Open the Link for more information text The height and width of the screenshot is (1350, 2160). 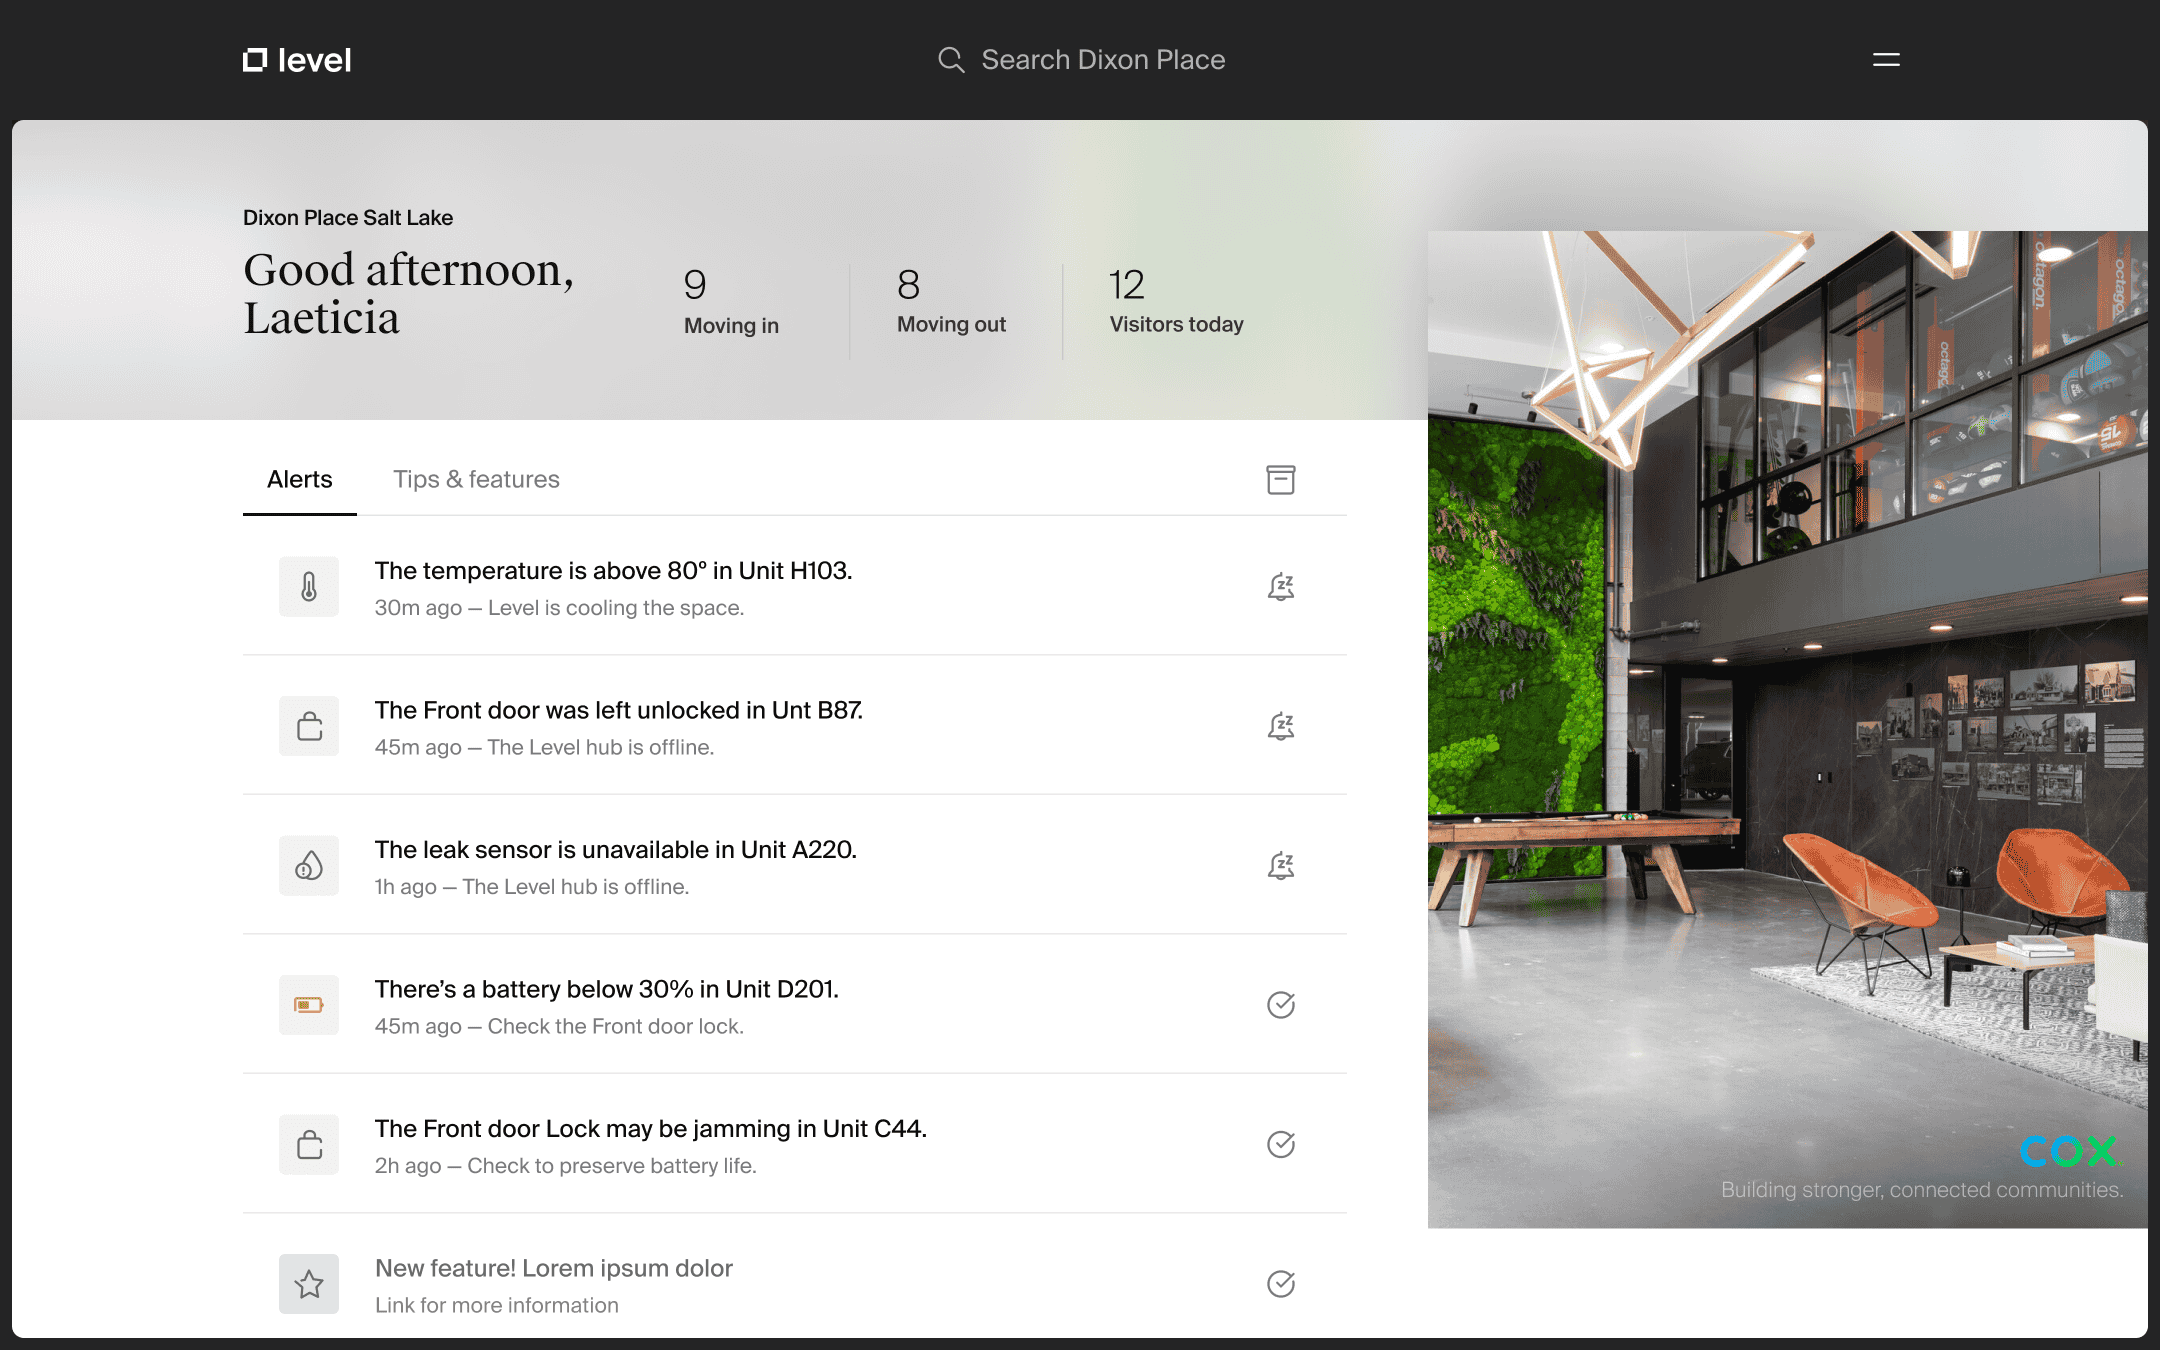(497, 1306)
